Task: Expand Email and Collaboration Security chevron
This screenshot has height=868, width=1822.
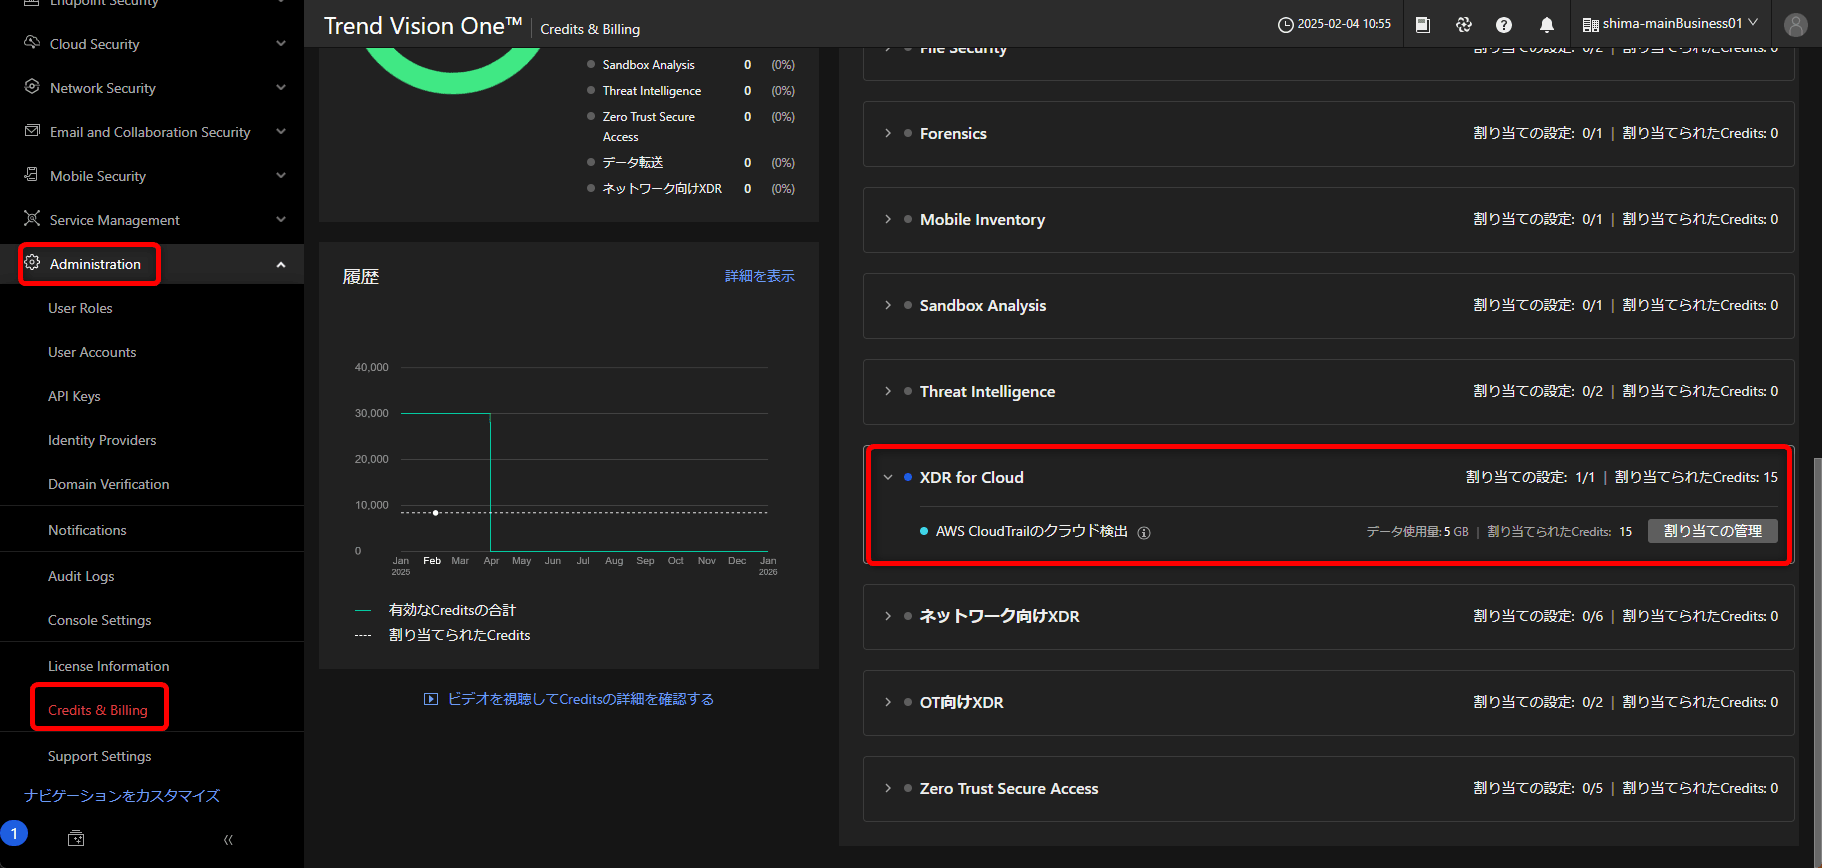Action: pos(281,132)
